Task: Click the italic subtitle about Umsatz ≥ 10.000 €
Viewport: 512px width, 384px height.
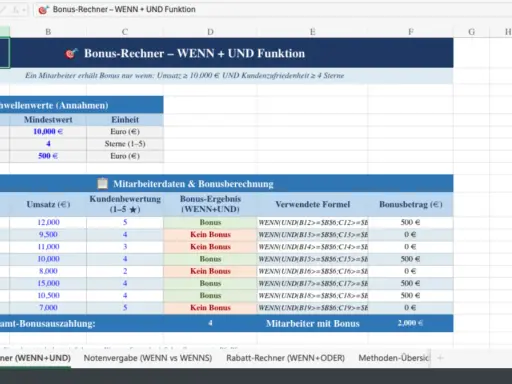Action: [185, 76]
